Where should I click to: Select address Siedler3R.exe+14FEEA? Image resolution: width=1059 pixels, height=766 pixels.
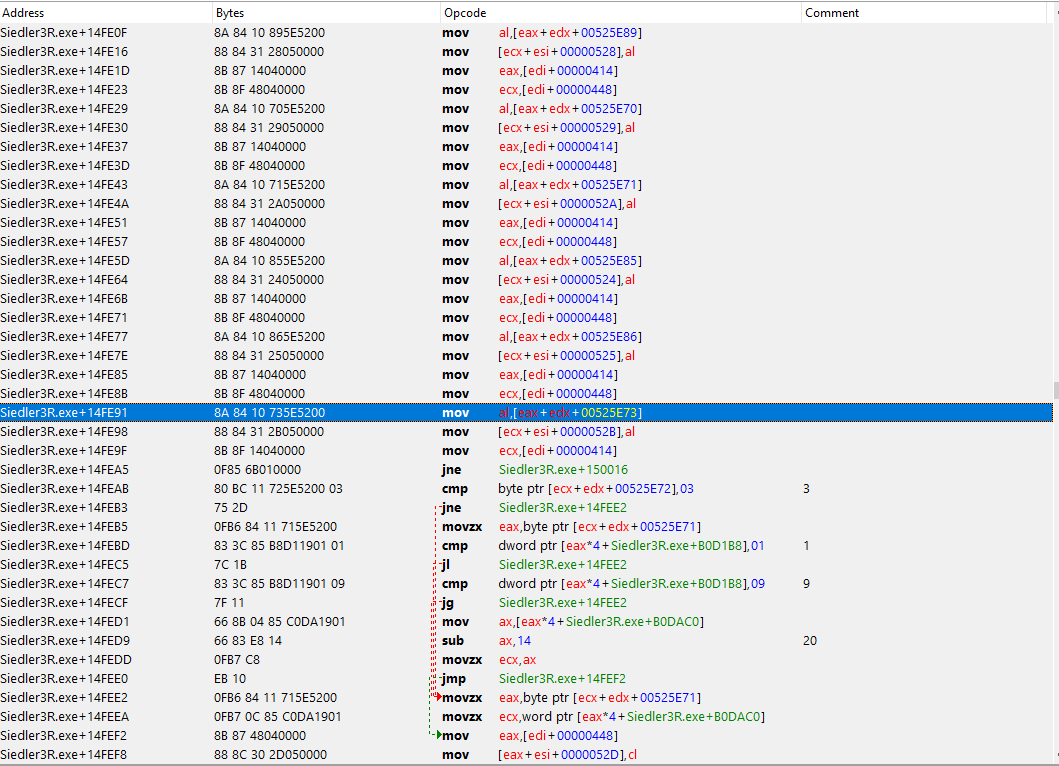65,717
